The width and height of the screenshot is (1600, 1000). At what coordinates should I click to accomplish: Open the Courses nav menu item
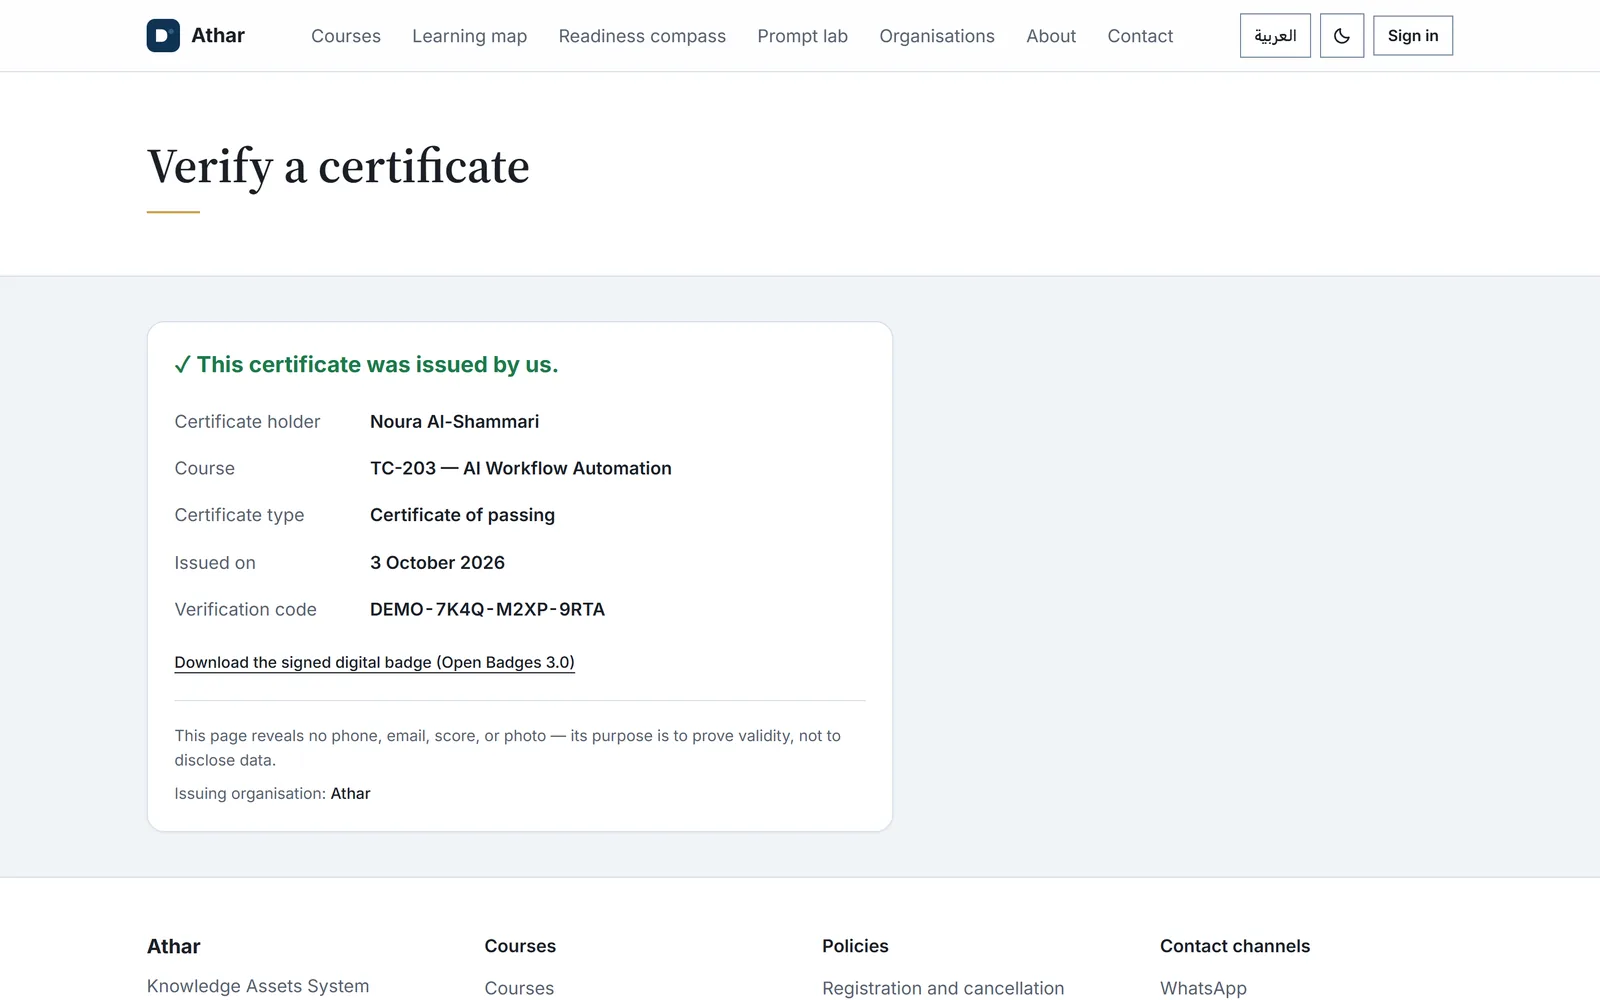(x=346, y=36)
